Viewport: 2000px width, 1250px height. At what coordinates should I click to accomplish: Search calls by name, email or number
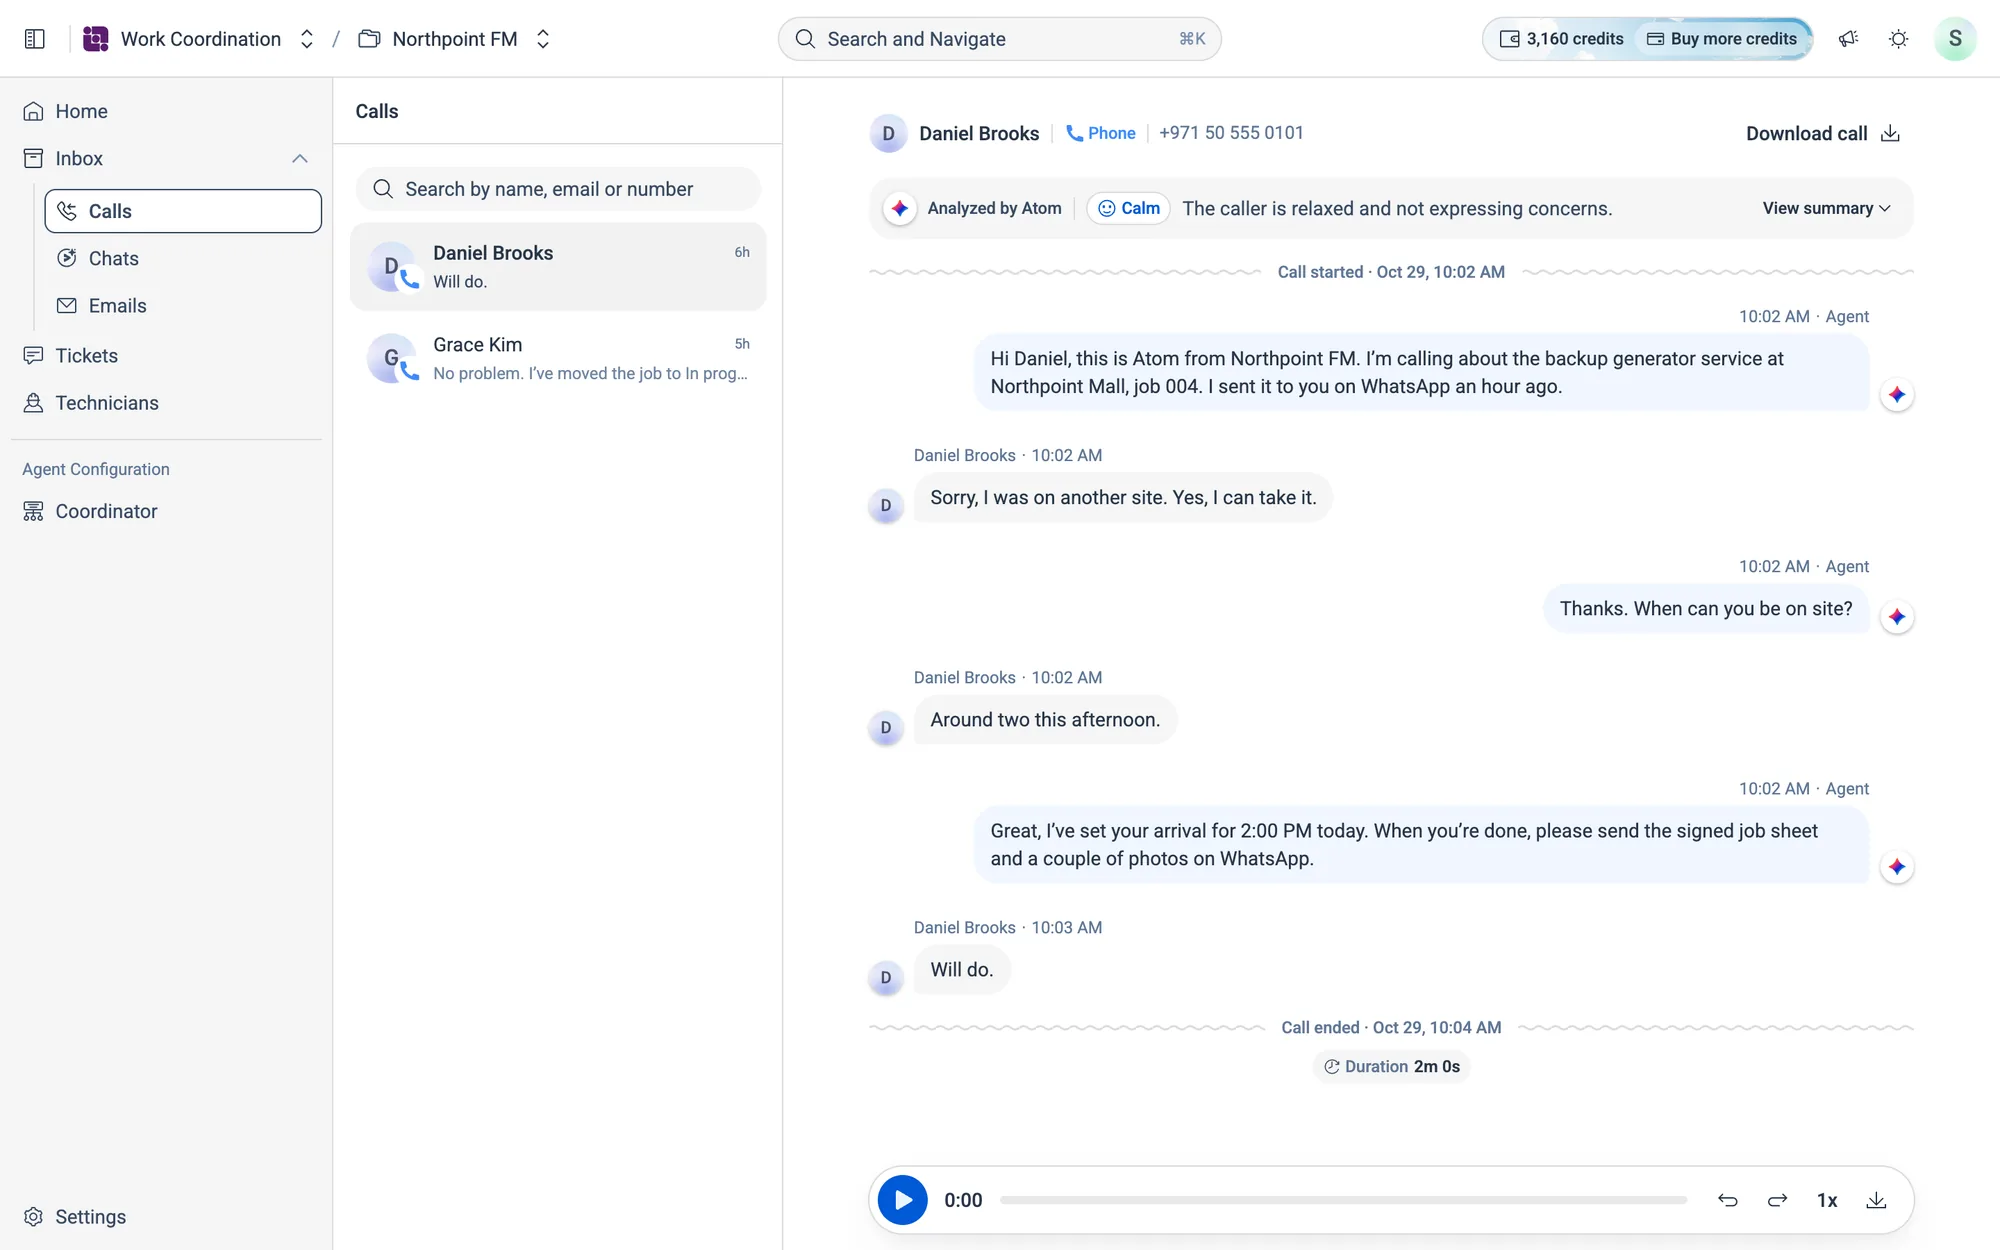tap(558, 189)
